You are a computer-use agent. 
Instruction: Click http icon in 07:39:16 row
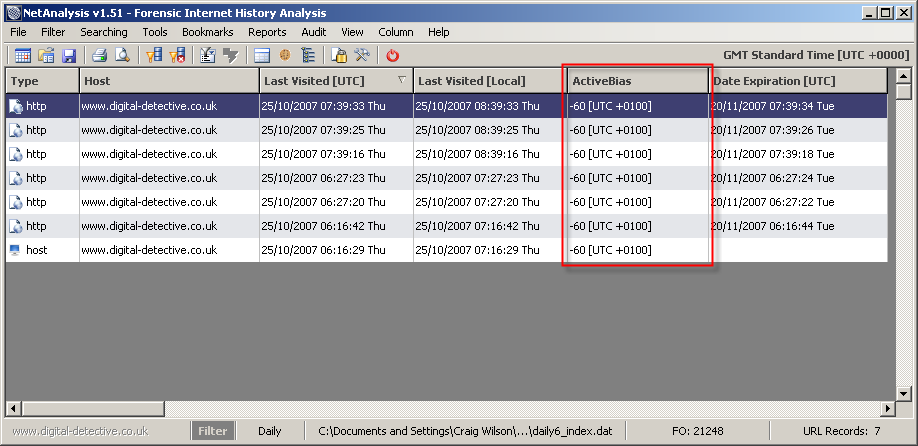(x=16, y=154)
